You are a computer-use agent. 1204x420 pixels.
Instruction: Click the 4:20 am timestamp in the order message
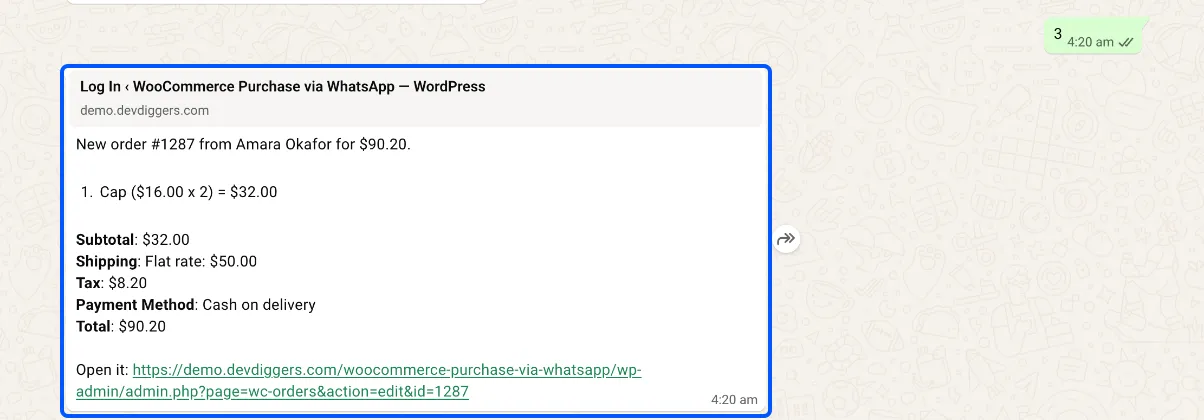pos(734,399)
